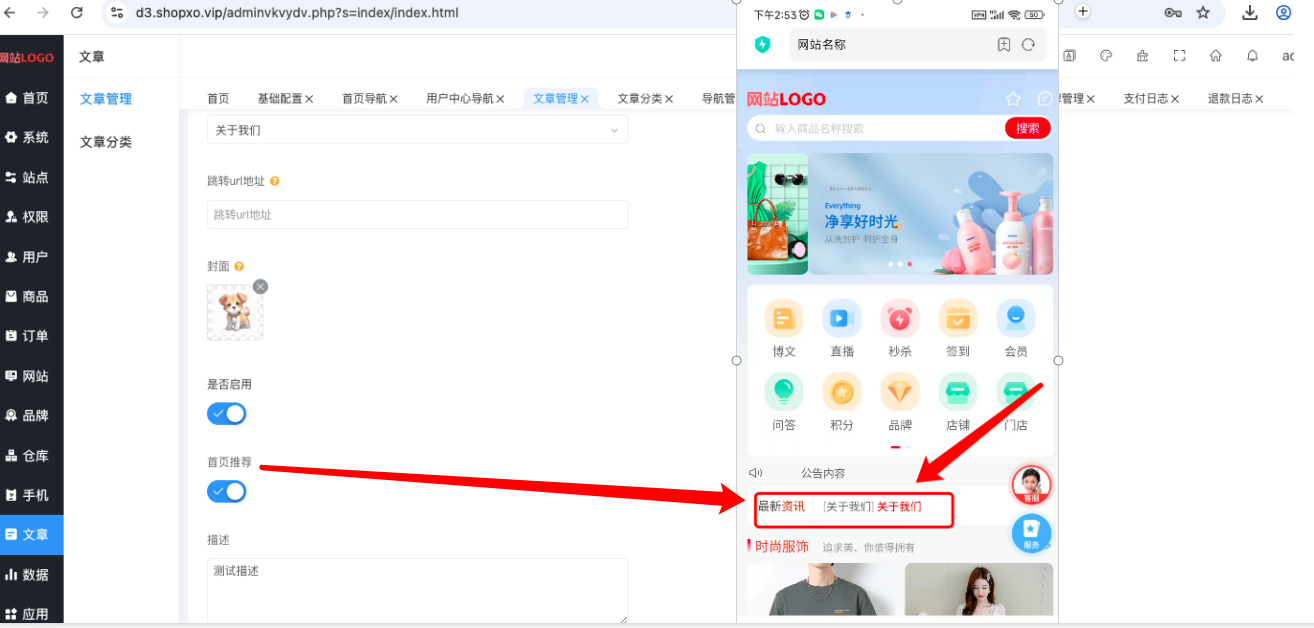
Task: Click the help icon beside 封面
Action: (239, 267)
